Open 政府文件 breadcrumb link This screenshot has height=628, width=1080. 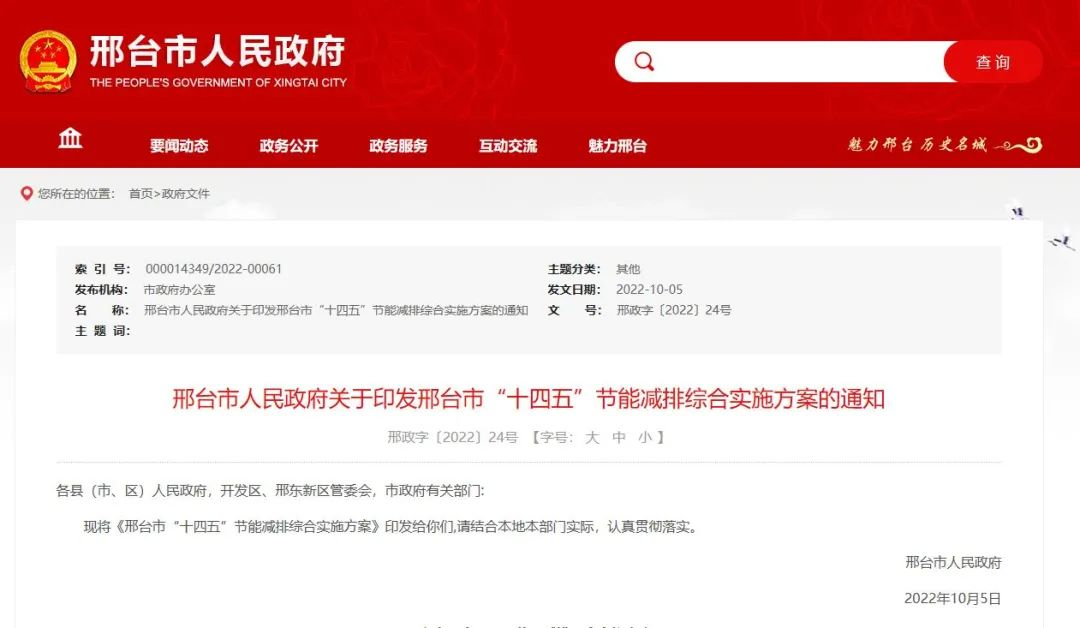tap(186, 194)
